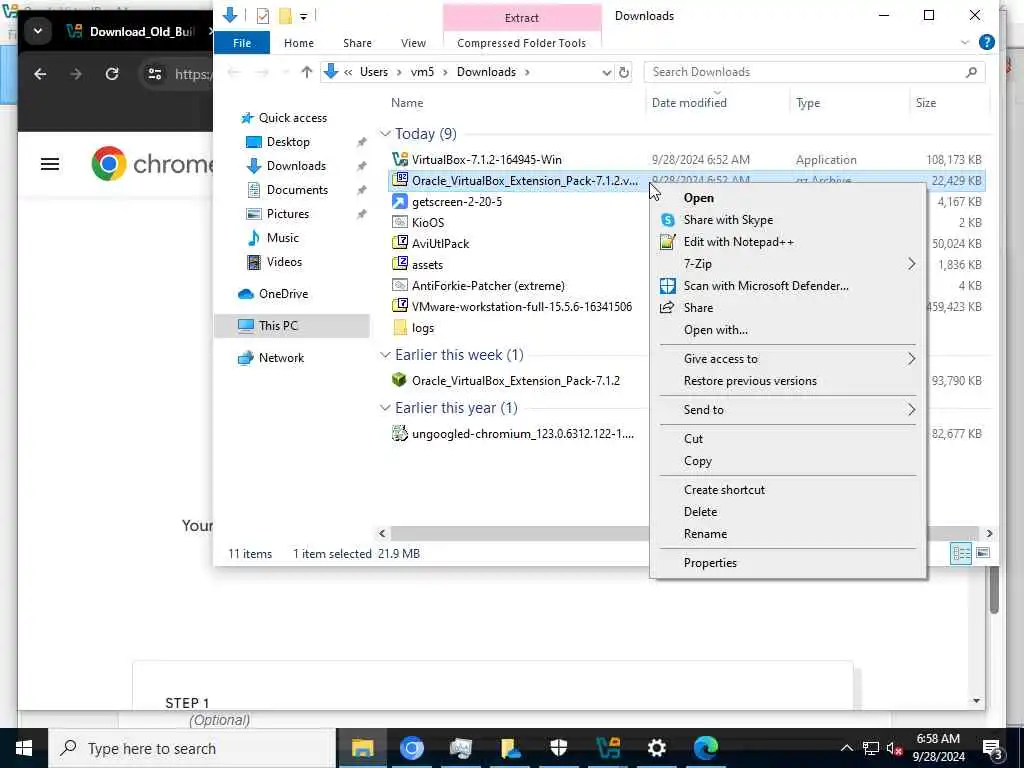Screen dimensions: 1024x768
Task: Refresh the Downloads folder view
Action: click(x=624, y=72)
